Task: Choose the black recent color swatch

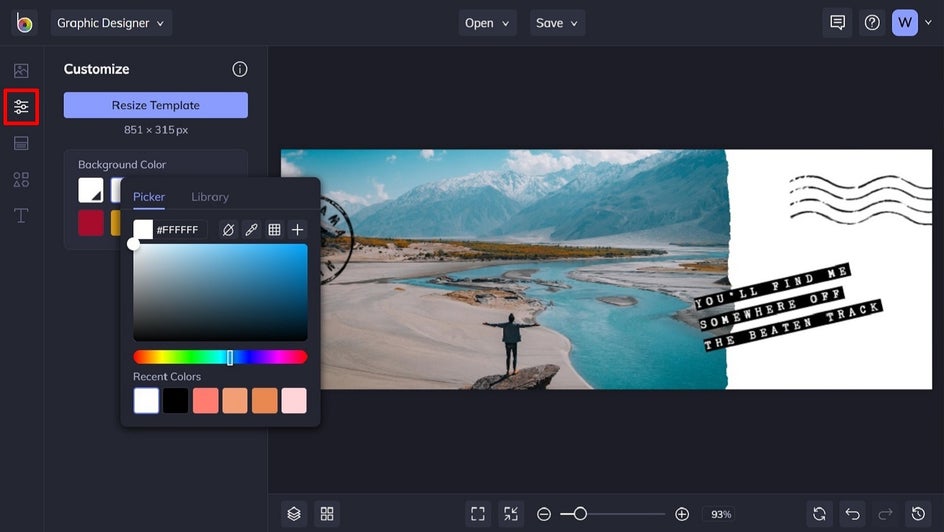Action: [176, 401]
